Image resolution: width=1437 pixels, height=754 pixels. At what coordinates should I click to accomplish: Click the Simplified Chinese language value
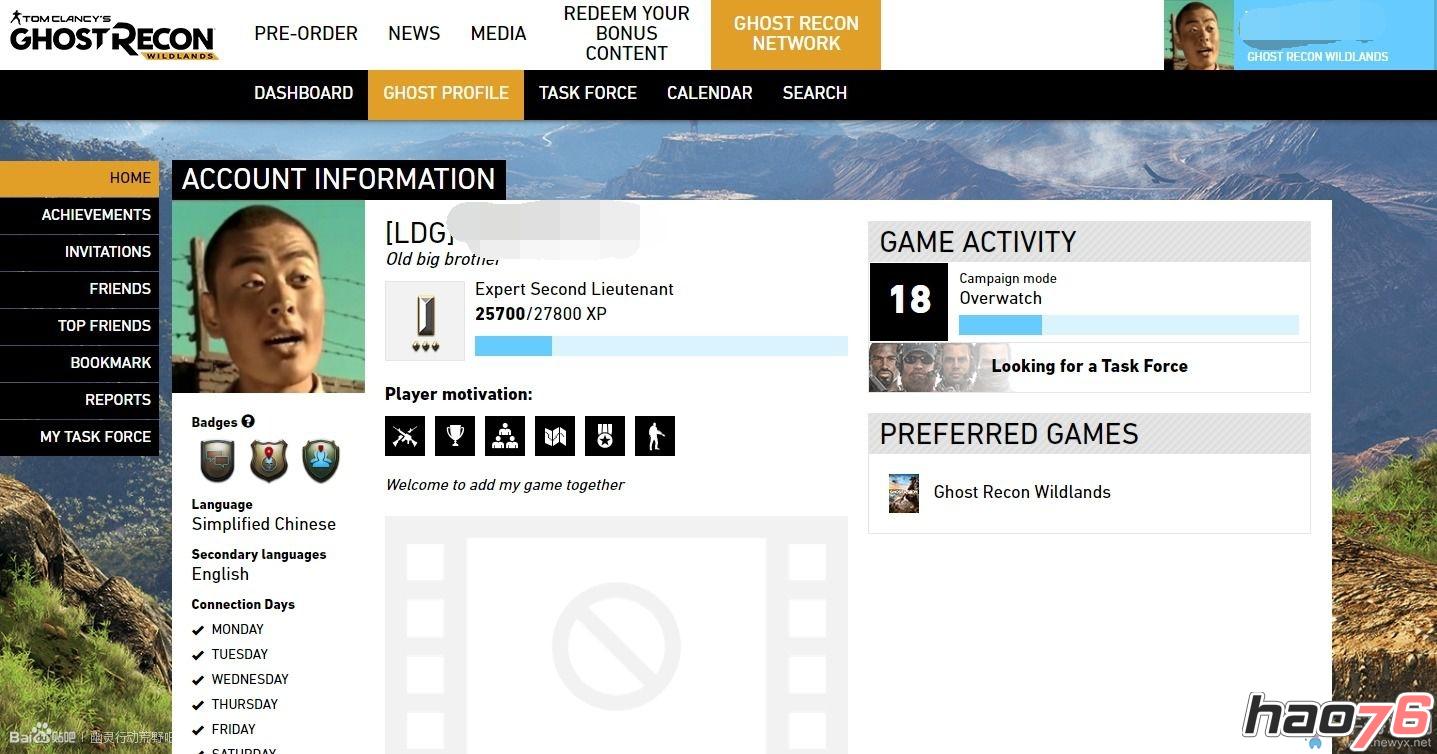[264, 524]
